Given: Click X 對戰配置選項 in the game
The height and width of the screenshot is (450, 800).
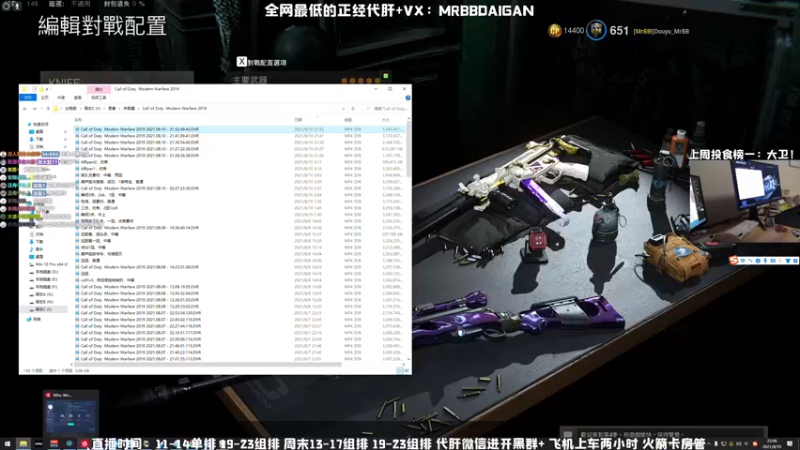Looking at the screenshot, I should [262, 62].
